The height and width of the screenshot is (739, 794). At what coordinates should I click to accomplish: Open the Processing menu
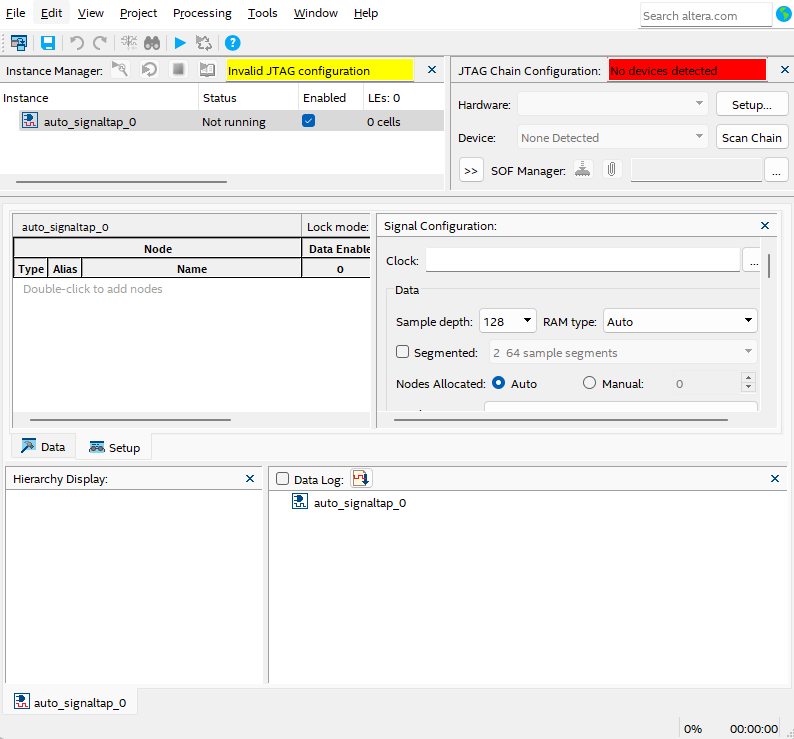pos(202,13)
